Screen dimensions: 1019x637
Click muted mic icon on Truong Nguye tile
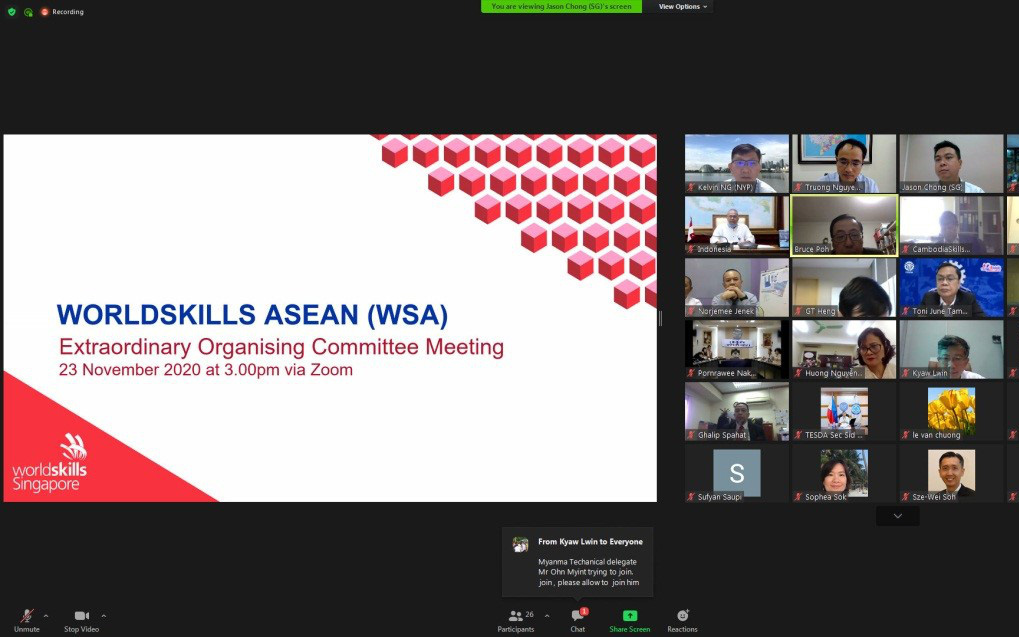(798, 187)
